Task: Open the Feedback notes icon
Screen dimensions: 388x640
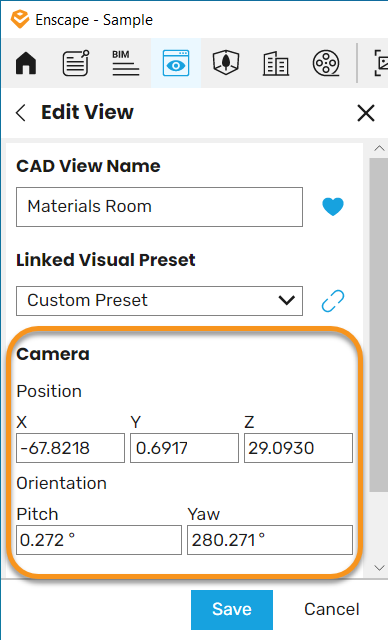Action: [76, 63]
